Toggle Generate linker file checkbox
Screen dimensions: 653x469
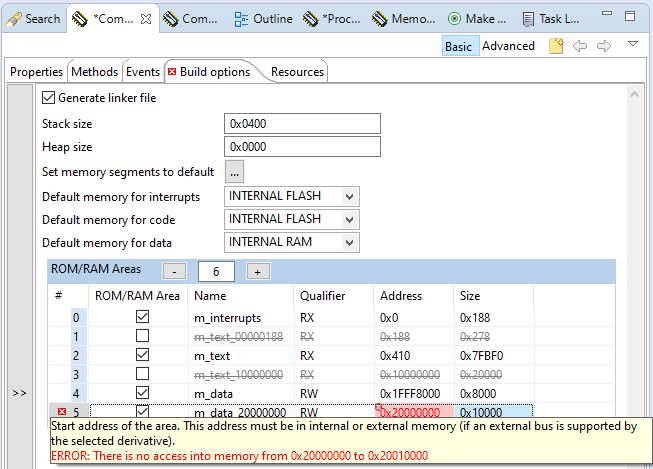pyautogui.click(x=48, y=98)
